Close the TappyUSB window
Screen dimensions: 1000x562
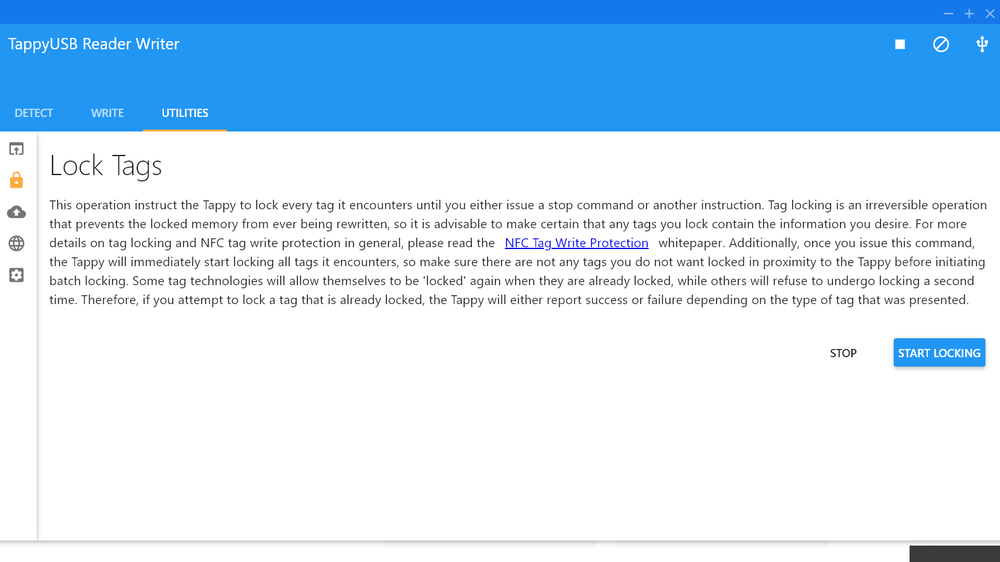[990, 13]
